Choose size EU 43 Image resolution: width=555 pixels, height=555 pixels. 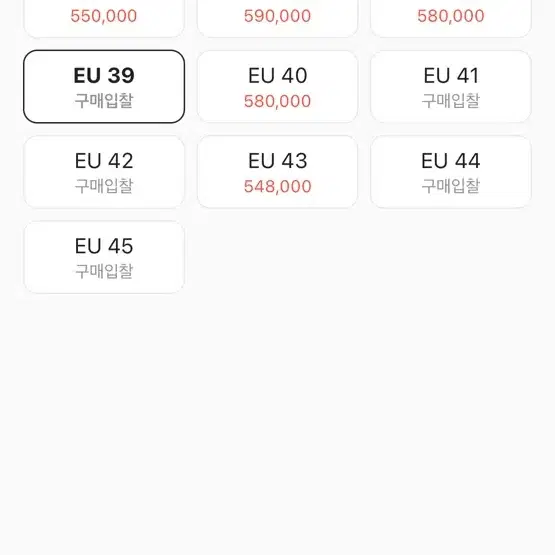[278, 172]
